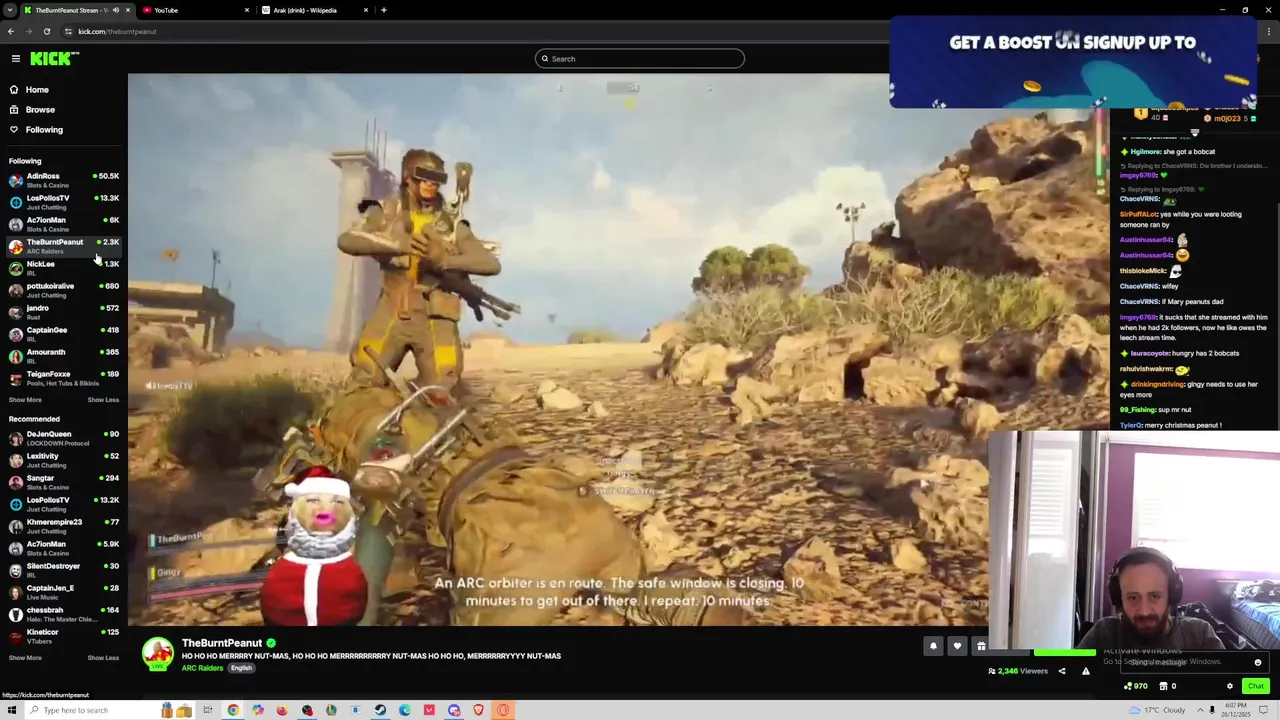1280x720 pixels.
Task: Open Brave browser from the taskbar
Action: (x=478, y=710)
